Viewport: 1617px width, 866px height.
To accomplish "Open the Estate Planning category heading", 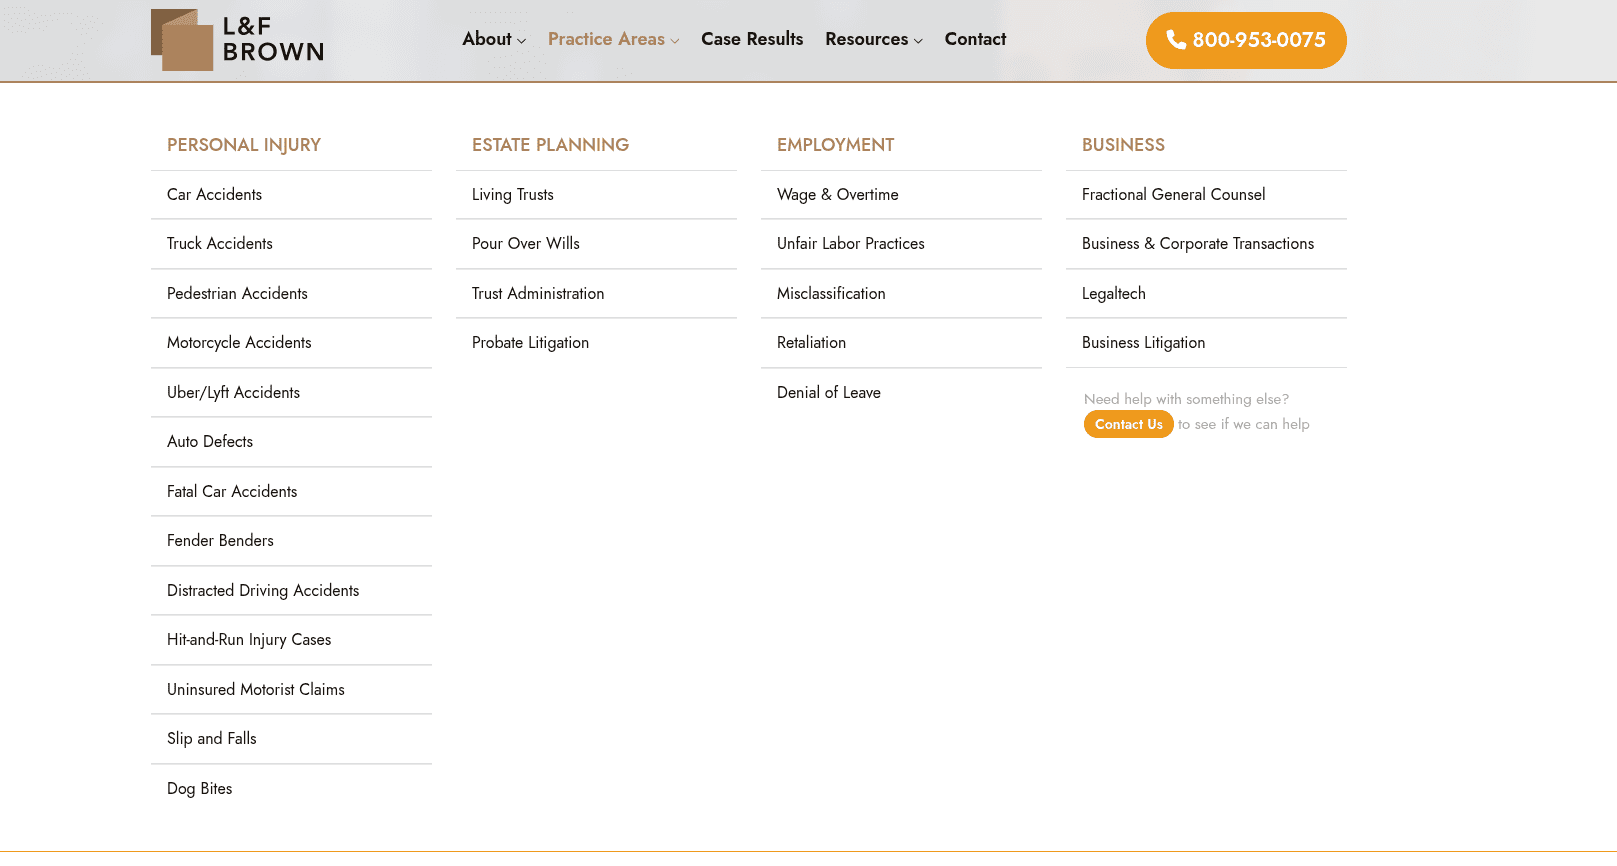I will [x=550, y=145].
